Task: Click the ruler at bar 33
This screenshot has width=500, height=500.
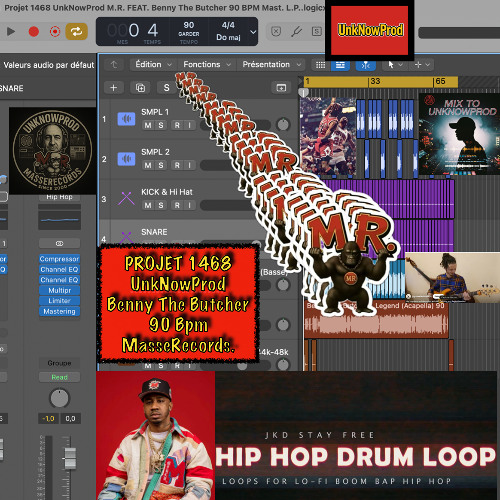Action: tap(375, 81)
